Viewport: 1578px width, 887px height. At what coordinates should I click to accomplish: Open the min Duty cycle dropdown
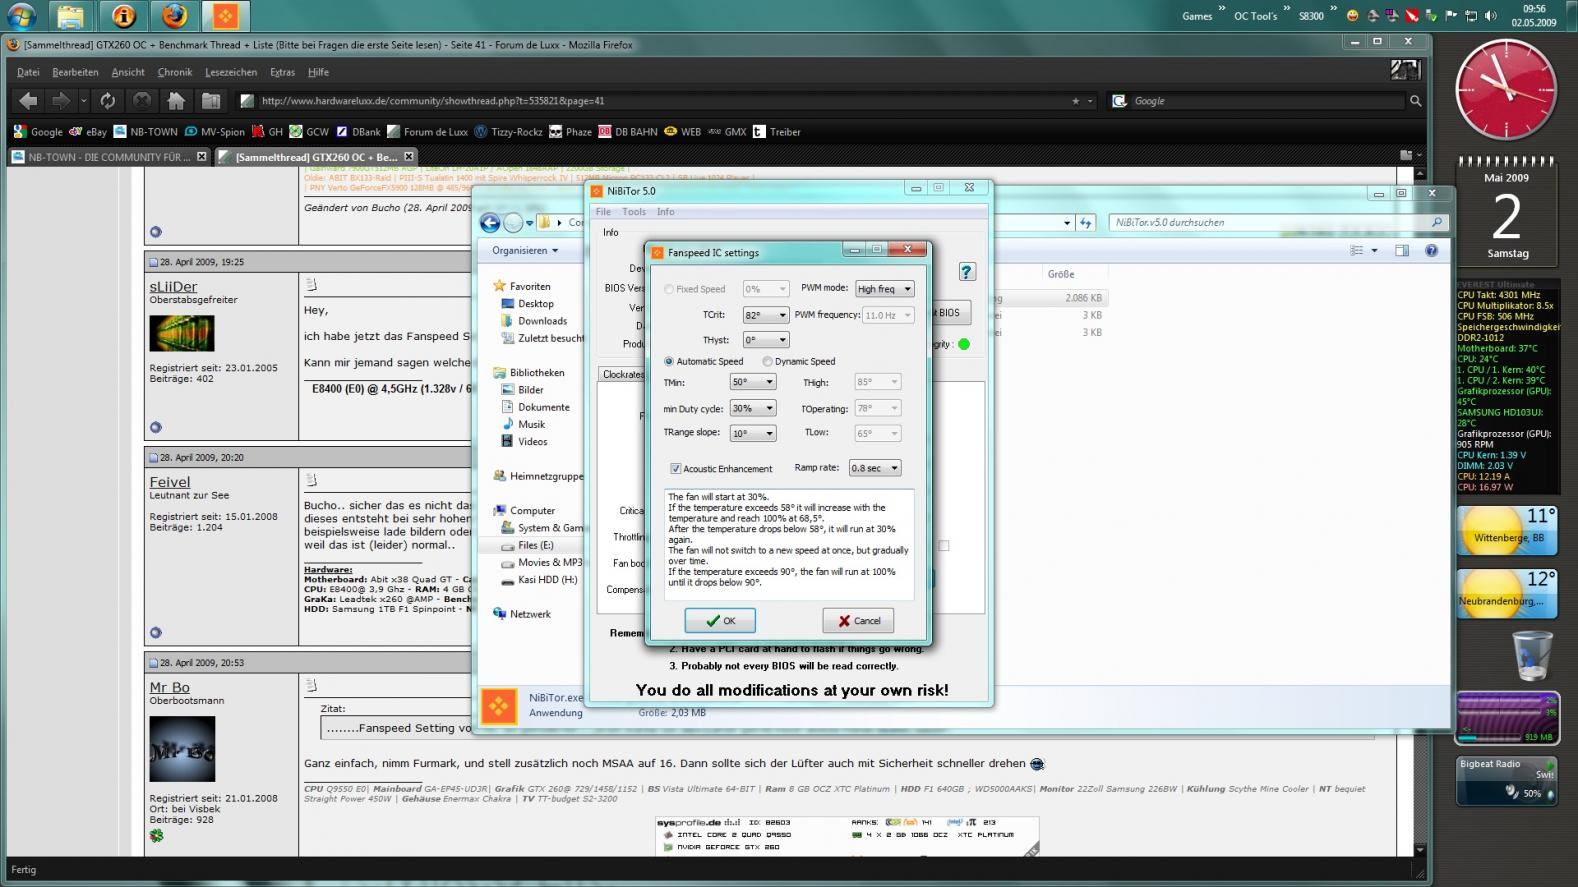click(753, 408)
